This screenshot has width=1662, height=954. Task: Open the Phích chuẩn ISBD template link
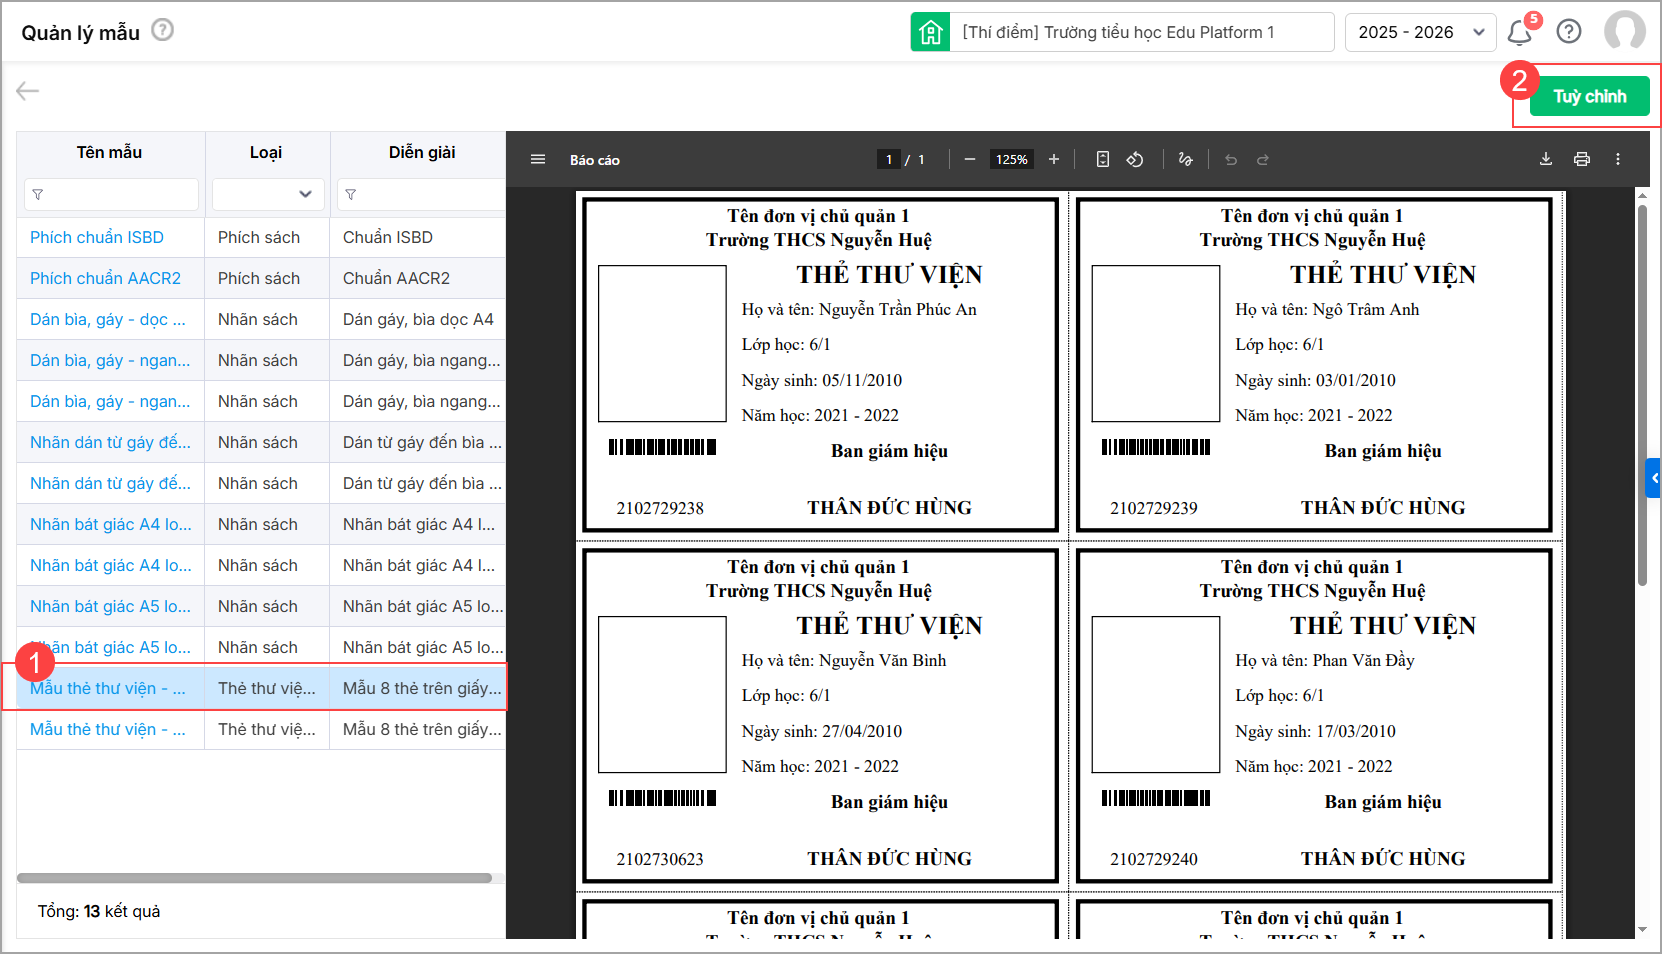pos(97,237)
